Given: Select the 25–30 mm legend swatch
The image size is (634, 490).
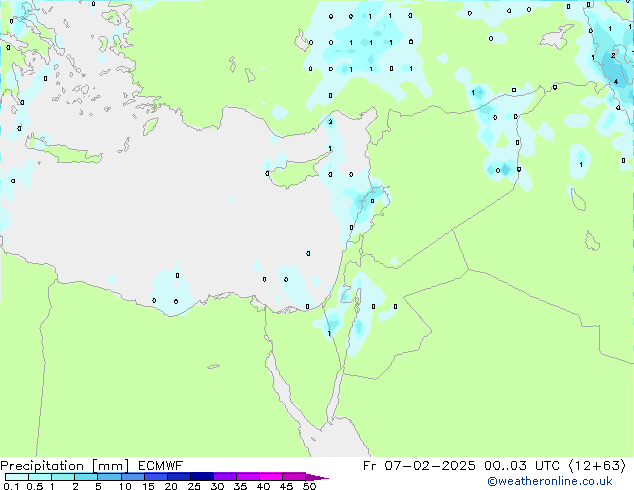Looking at the screenshot, I should [202, 477].
